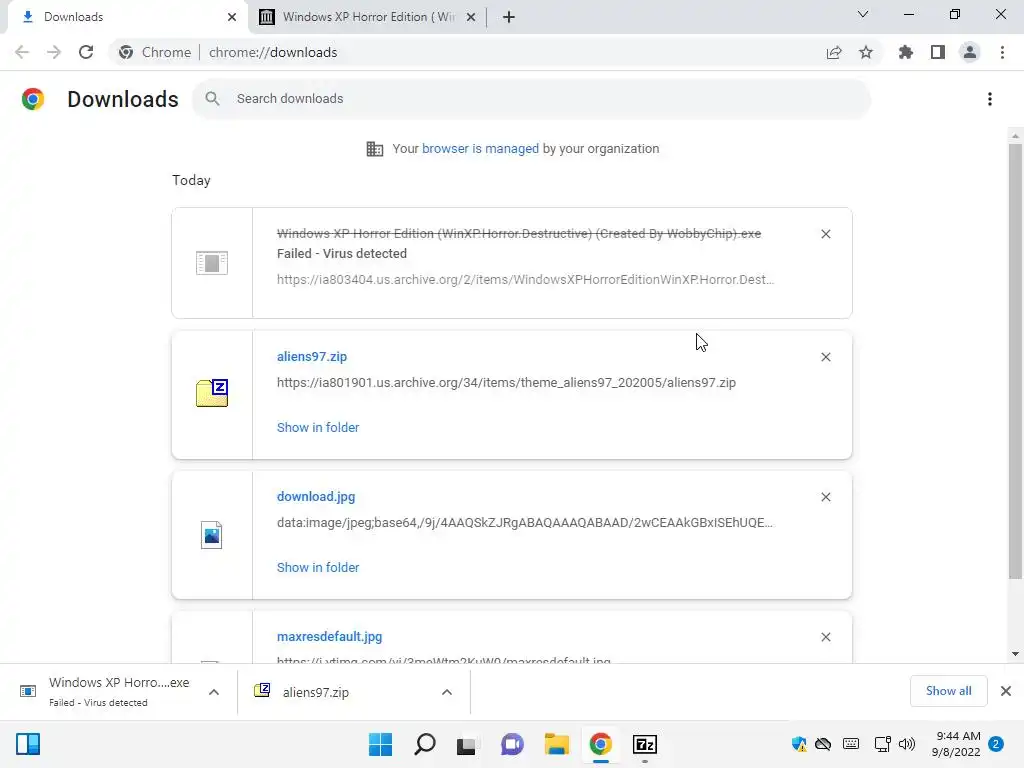Open the Chrome profile avatar
Screen dimensions: 1024x768
970,52
